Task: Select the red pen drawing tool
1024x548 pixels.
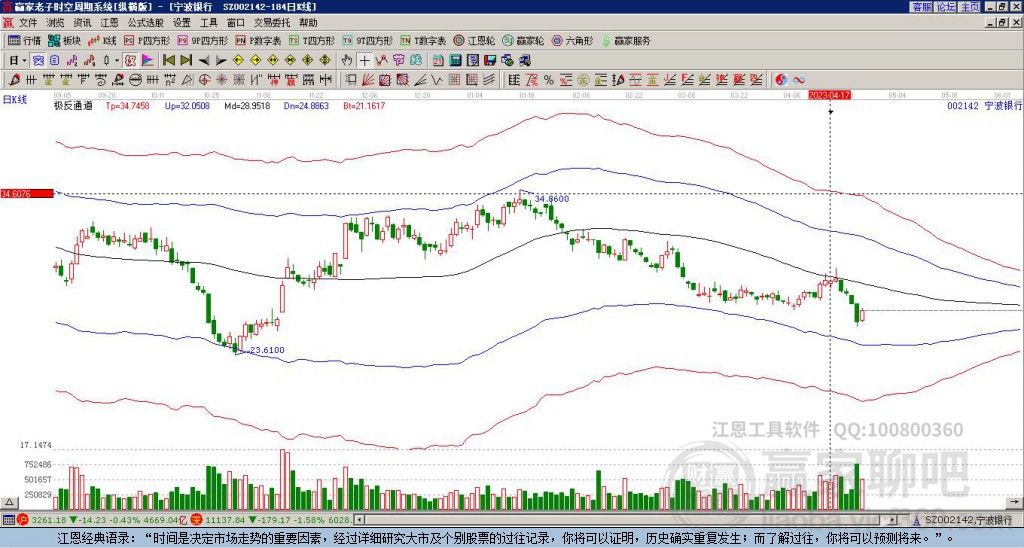Action: (x=14, y=80)
